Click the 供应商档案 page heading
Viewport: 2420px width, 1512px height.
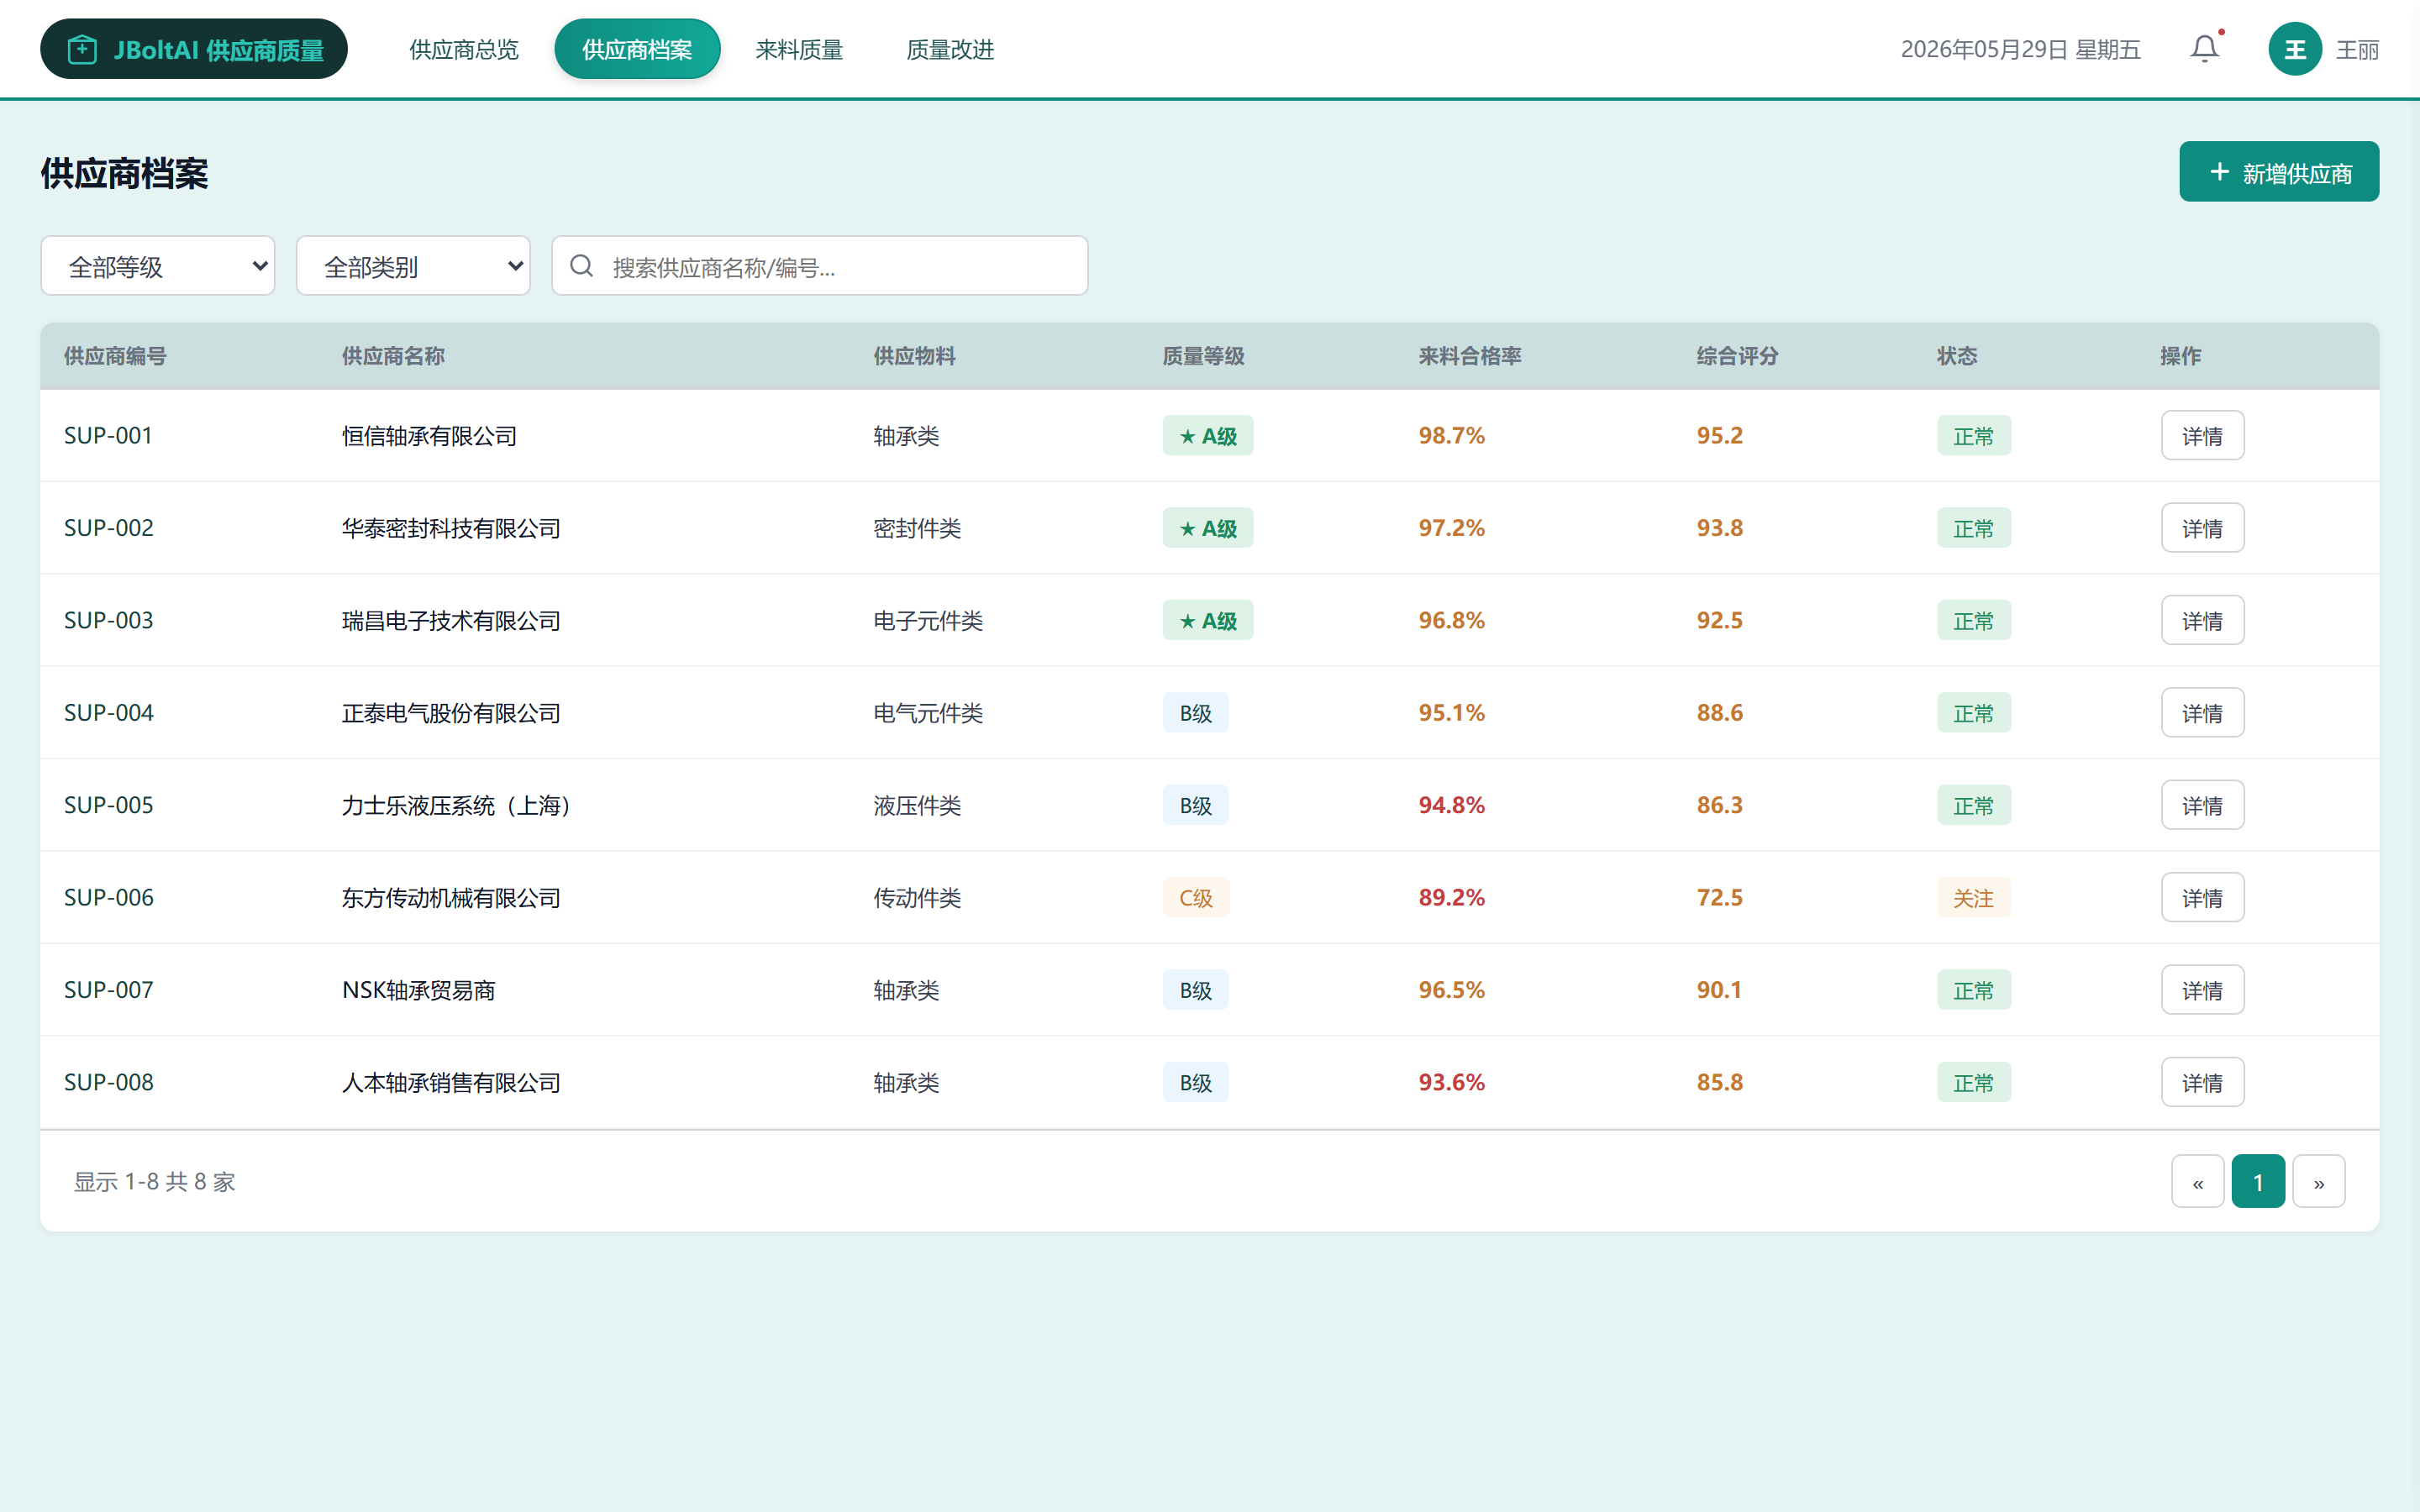pos(124,173)
